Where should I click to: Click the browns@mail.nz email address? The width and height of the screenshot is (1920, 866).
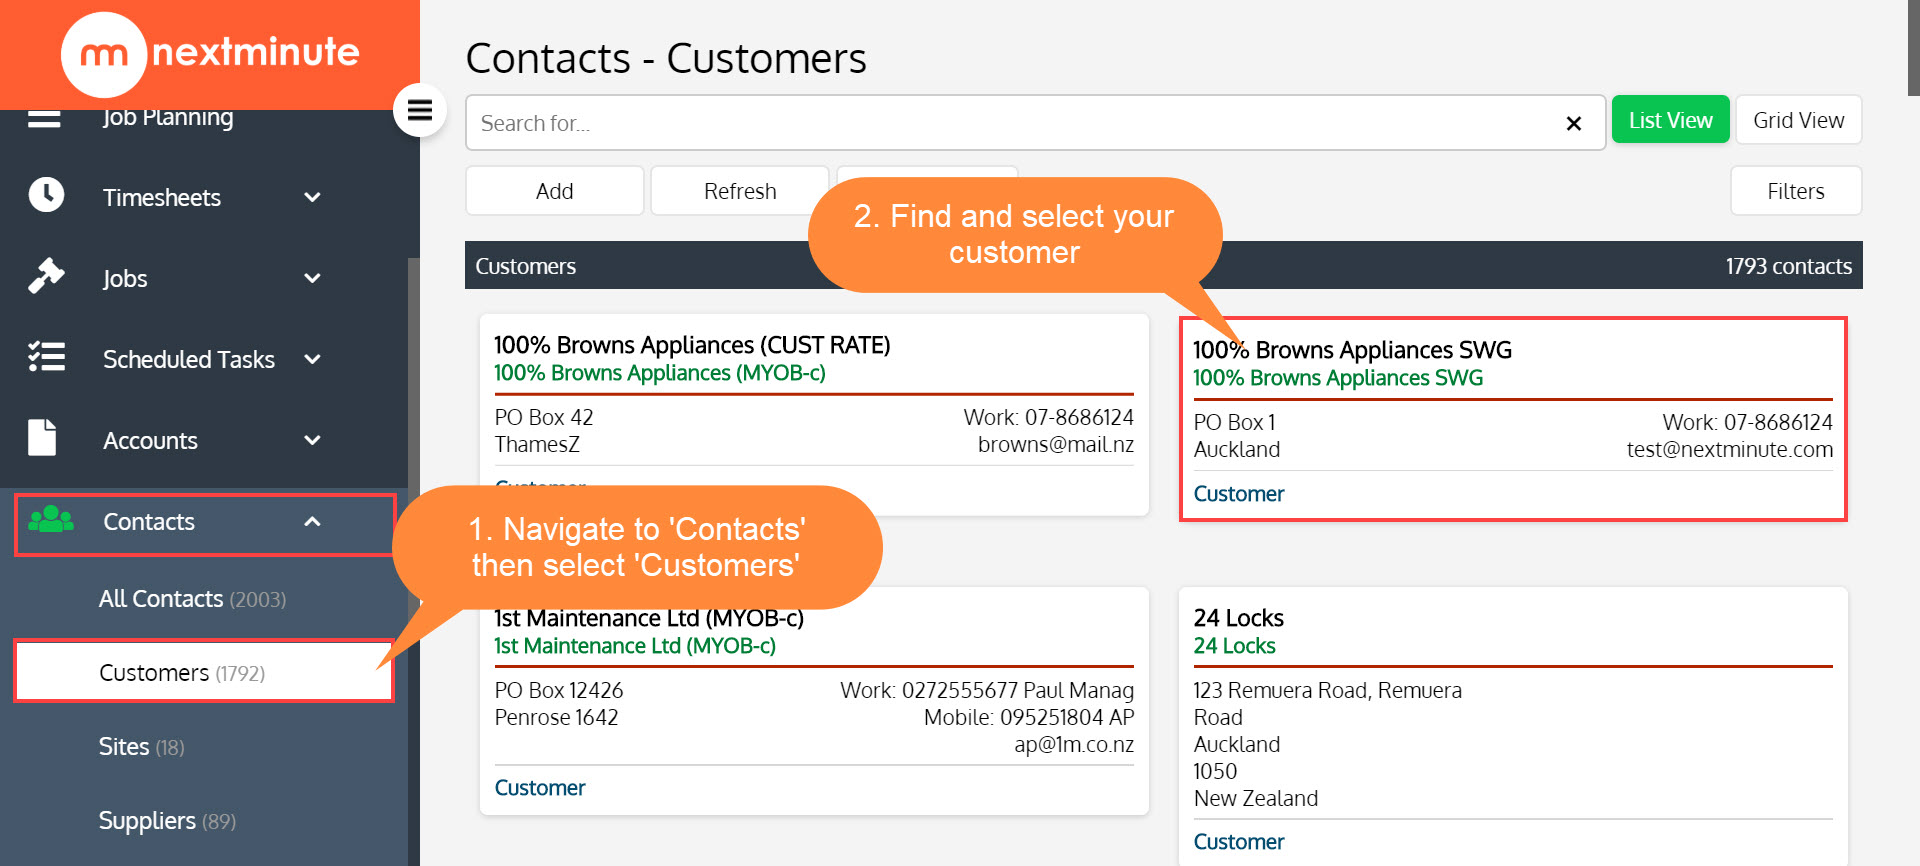point(1056,445)
